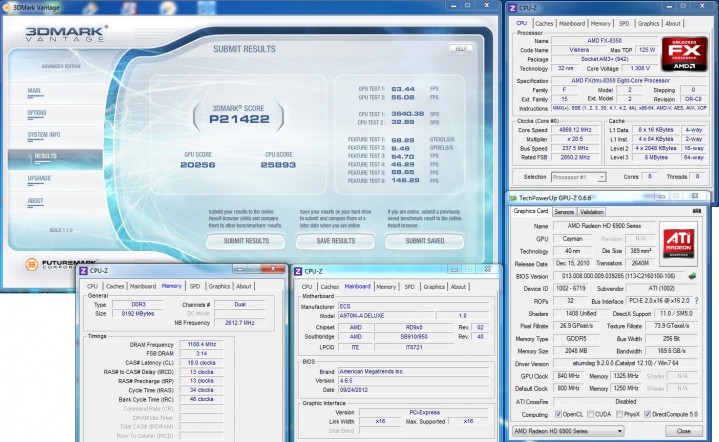
Task: Switch to CPU tab in CPU-Z Memory window
Action: coord(92,286)
